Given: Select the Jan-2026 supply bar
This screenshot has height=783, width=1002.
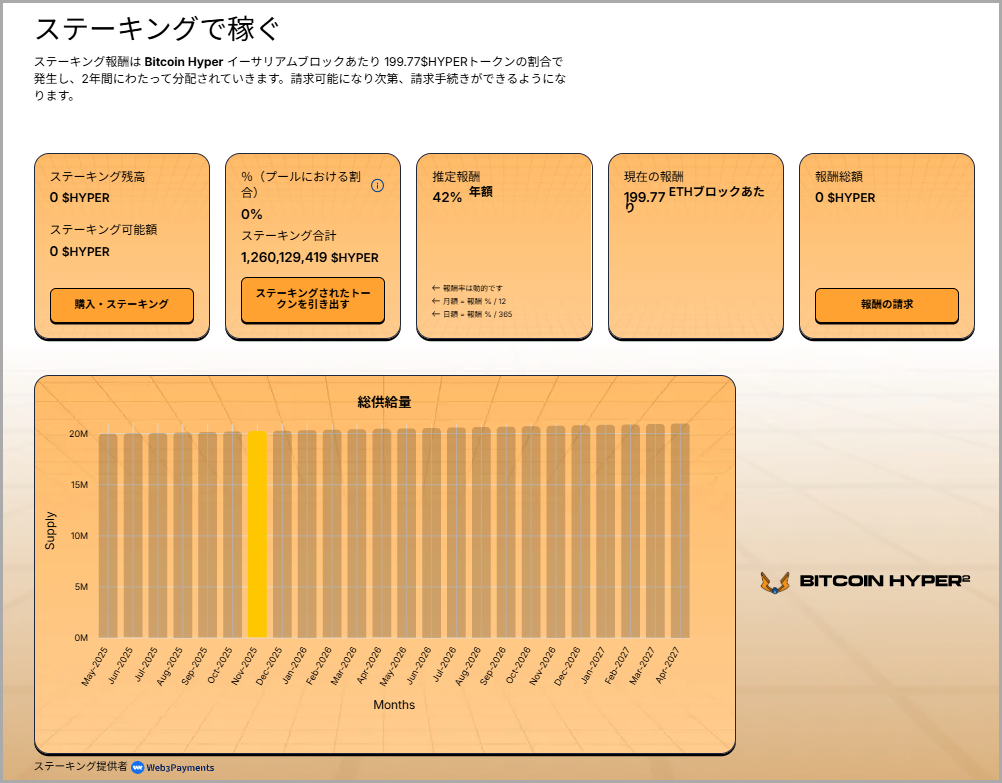Looking at the screenshot, I should tap(307, 534).
